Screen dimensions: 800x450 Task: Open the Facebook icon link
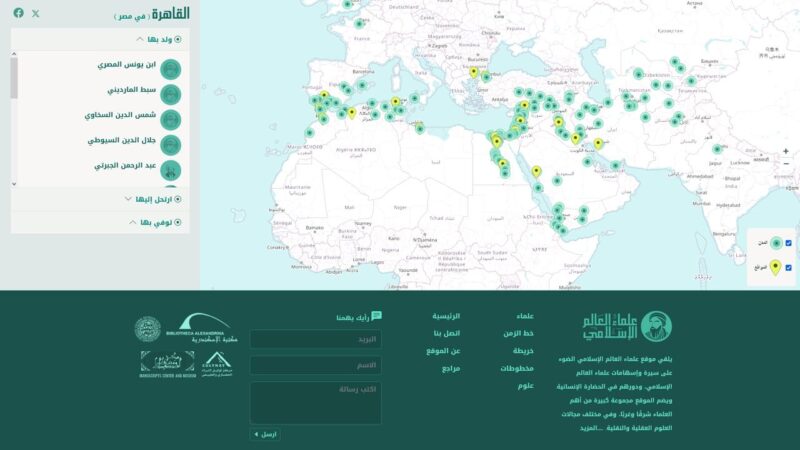pyautogui.click(x=18, y=13)
